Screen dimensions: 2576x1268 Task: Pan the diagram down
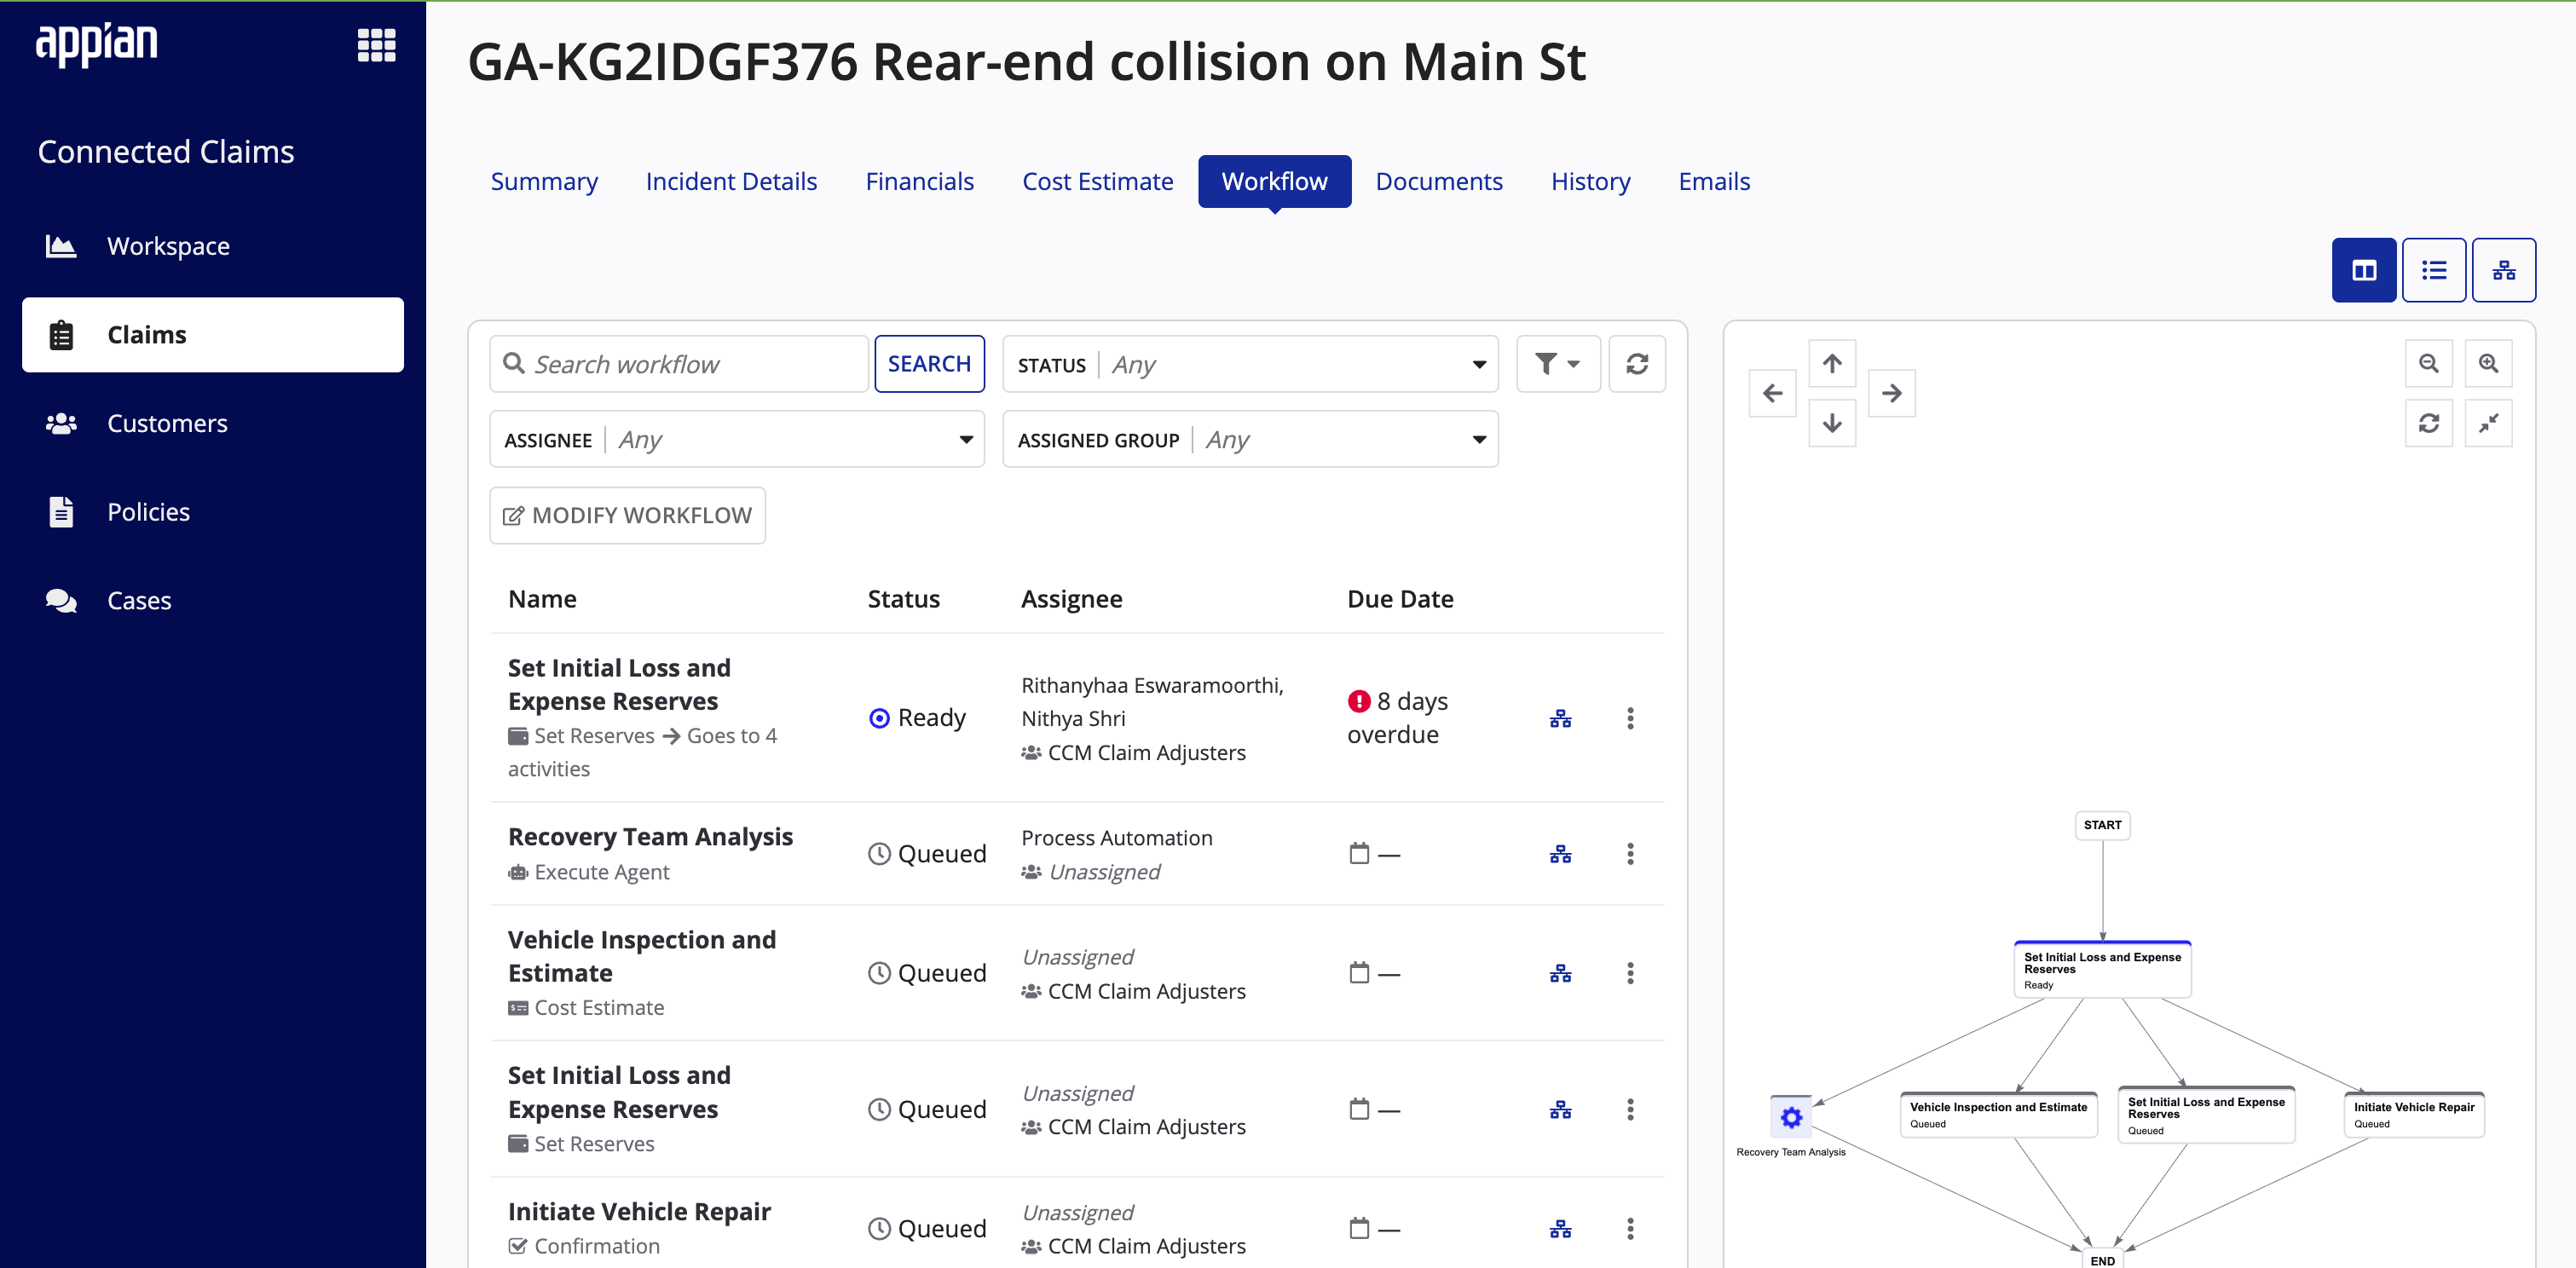tap(1832, 423)
